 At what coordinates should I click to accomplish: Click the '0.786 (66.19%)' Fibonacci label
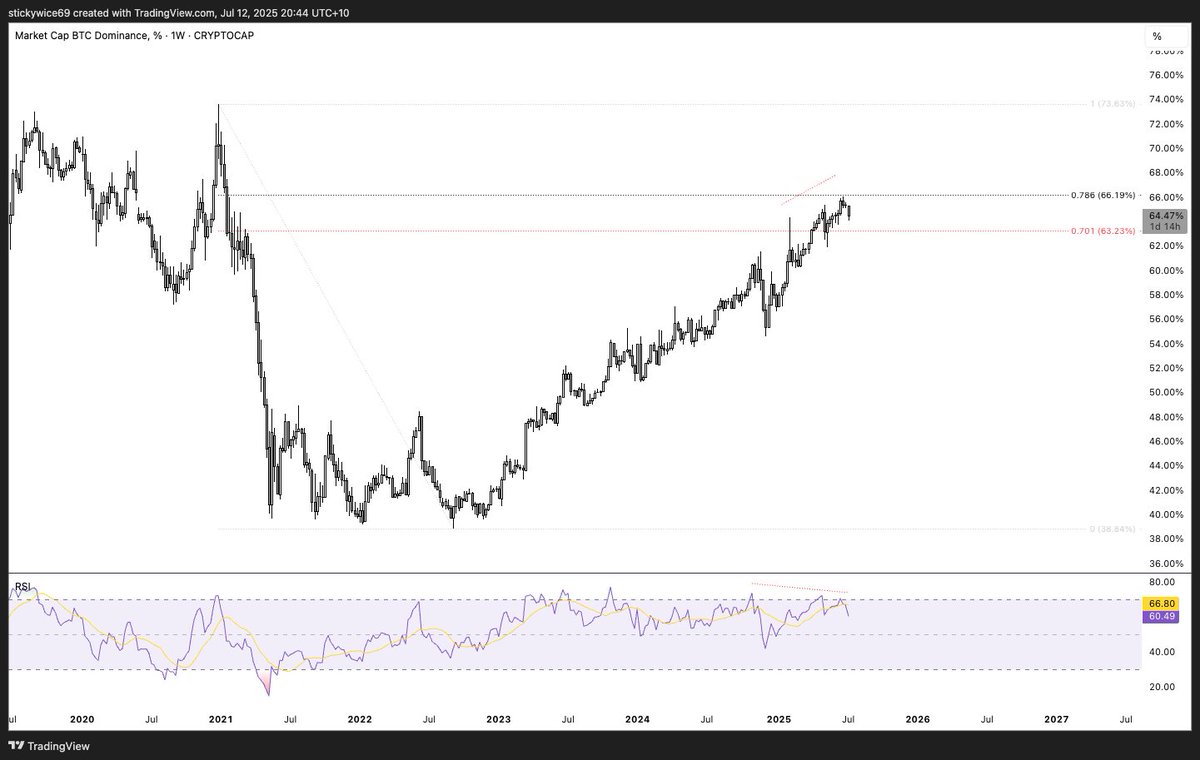tap(1103, 195)
